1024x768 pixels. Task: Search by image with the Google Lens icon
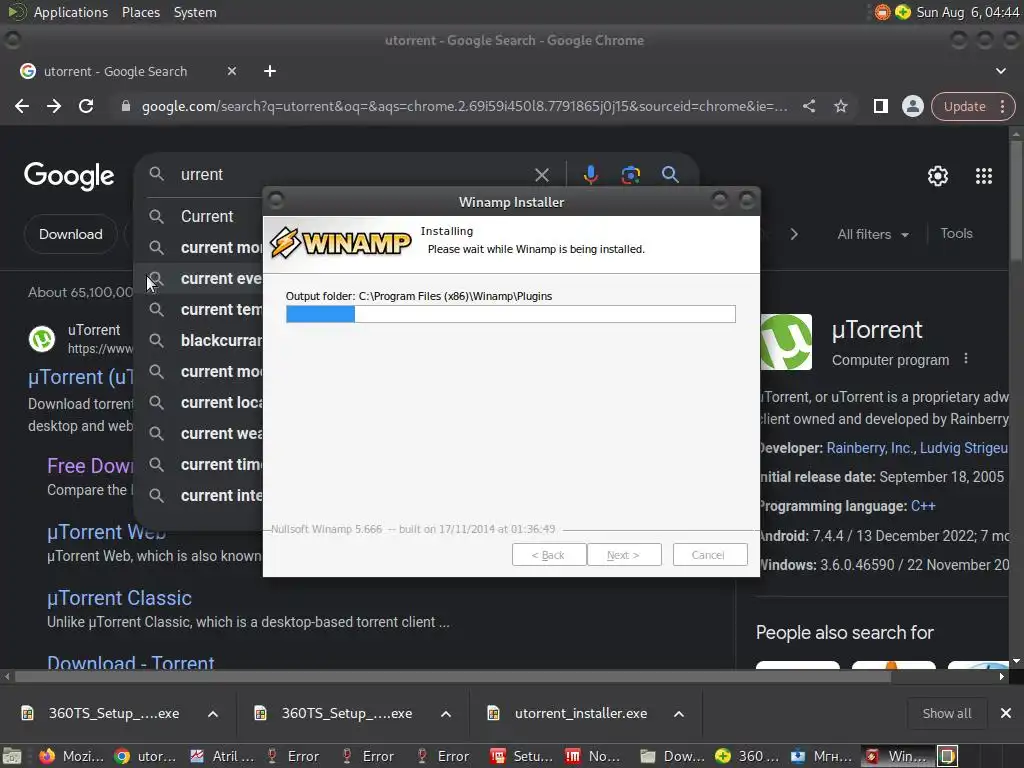631,175
